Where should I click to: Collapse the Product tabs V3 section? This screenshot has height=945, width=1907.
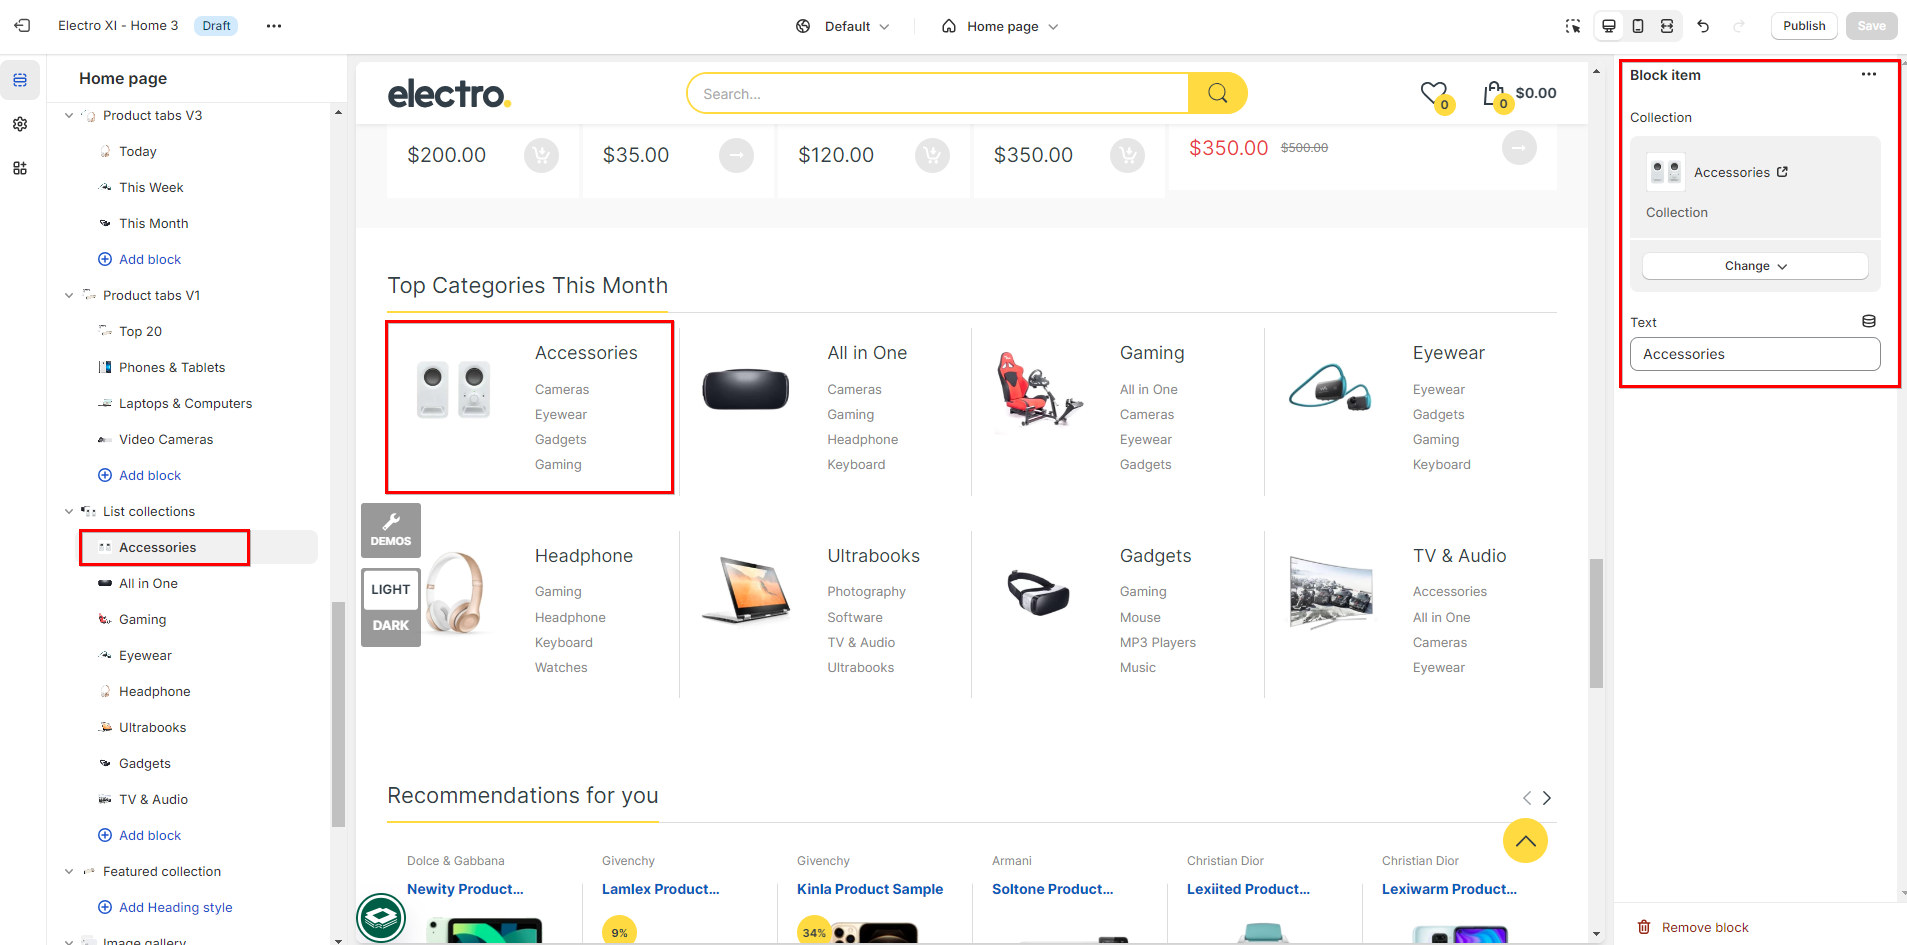[69, 115]
